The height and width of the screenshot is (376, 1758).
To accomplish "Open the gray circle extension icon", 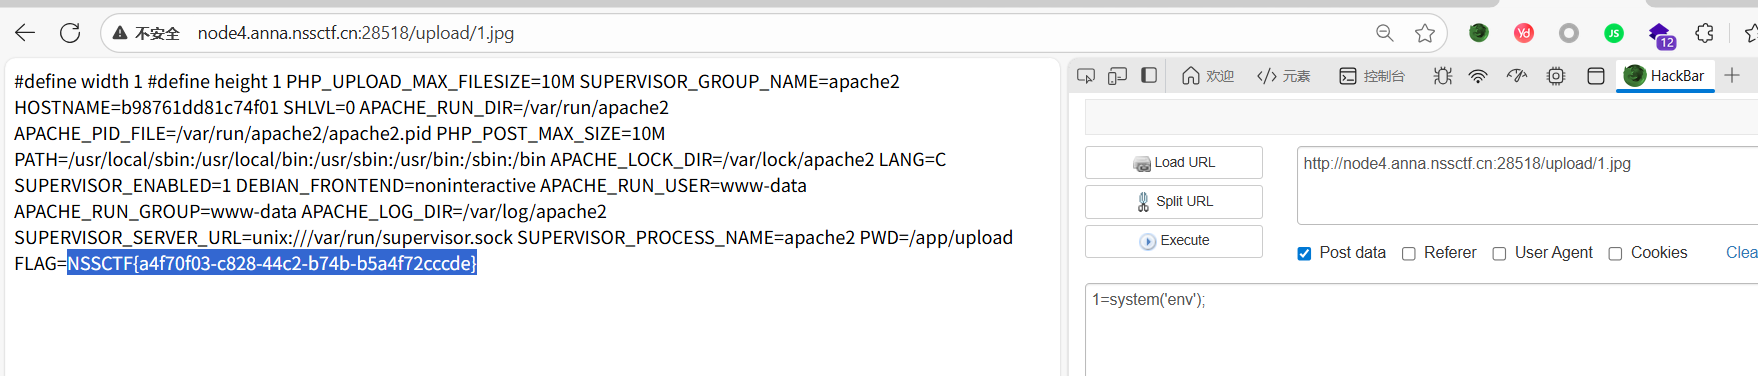I will (x=1569, y=33).
